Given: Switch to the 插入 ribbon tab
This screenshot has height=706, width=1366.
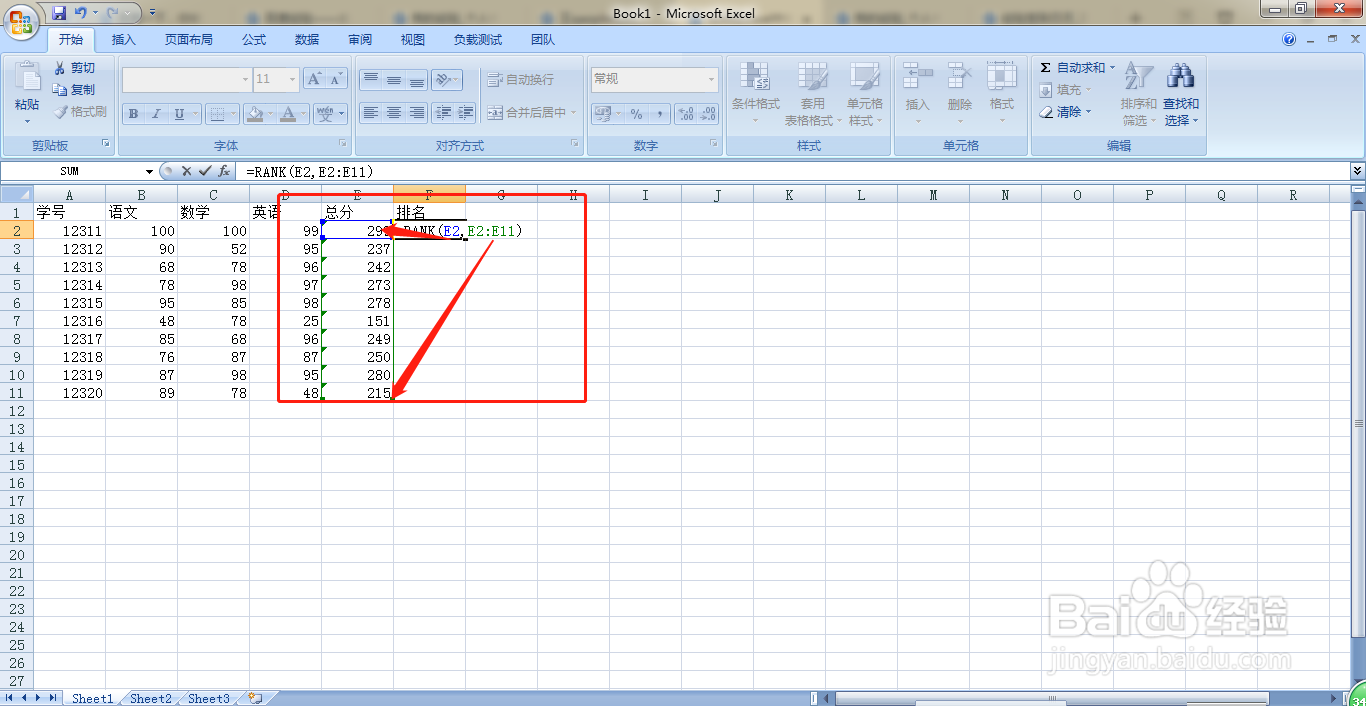Looking at the screenshot, I should pyautogui.click(x=124, y=39).
